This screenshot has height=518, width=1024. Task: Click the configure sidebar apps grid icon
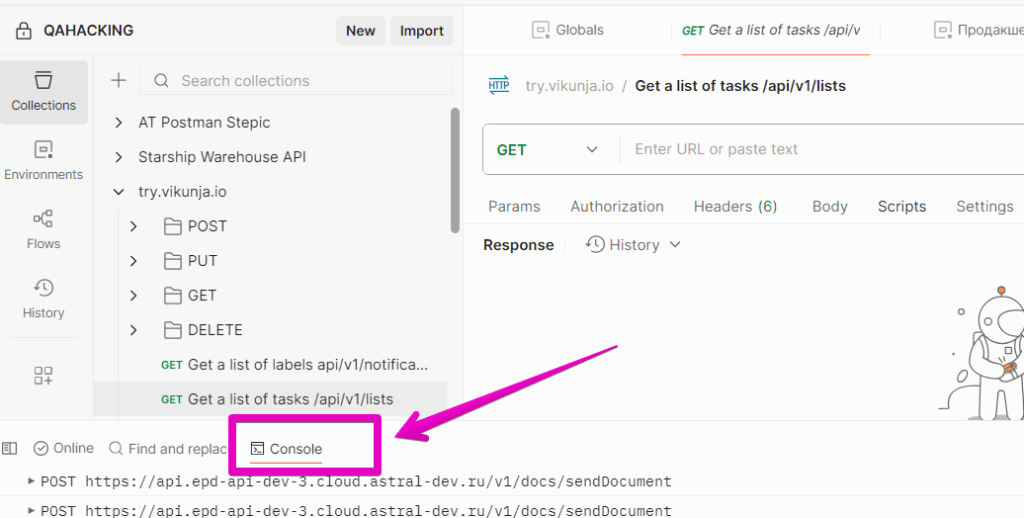(44, 376)
